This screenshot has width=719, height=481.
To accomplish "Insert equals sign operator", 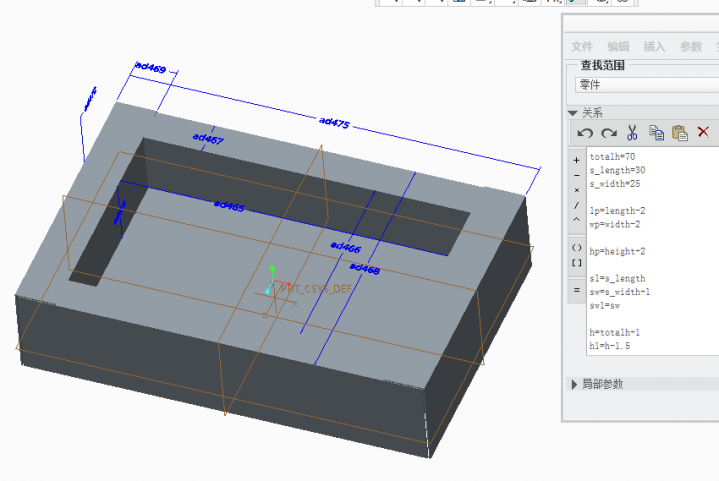I will [x=576, y=290].
